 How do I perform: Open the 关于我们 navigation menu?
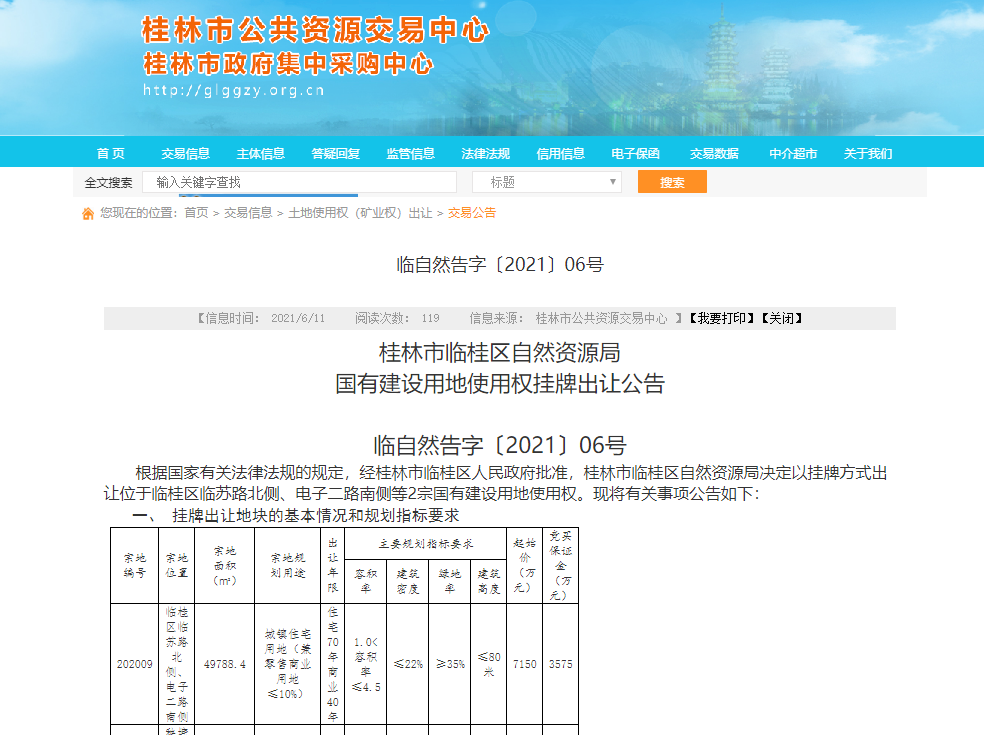coord(868,152)
